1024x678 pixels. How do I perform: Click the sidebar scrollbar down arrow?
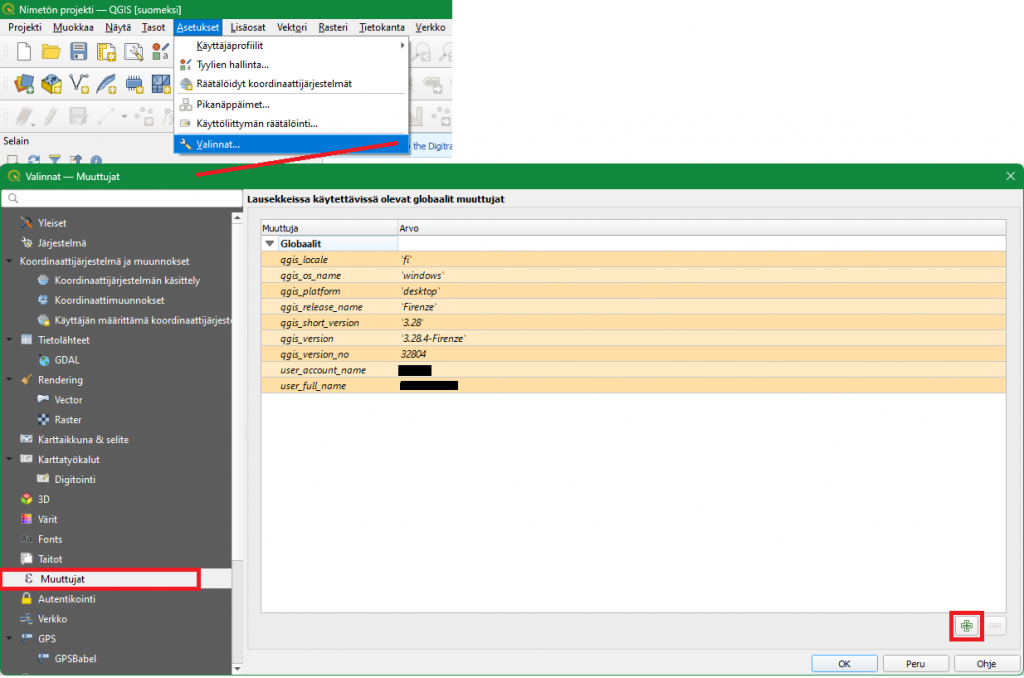click(x=237, y=668)
